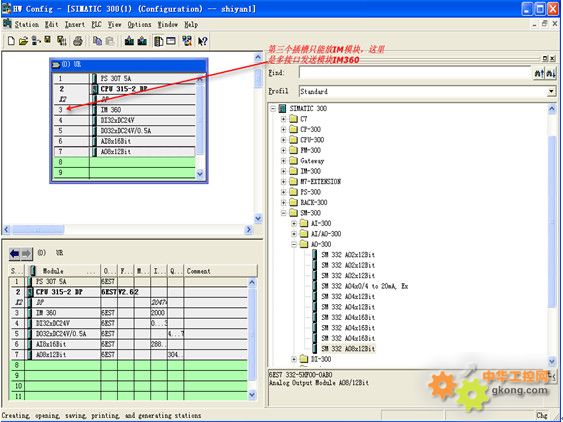Select CPU 315-2 DP in rack window
This screenshot has height=422, width=563.
coord(124,89)
